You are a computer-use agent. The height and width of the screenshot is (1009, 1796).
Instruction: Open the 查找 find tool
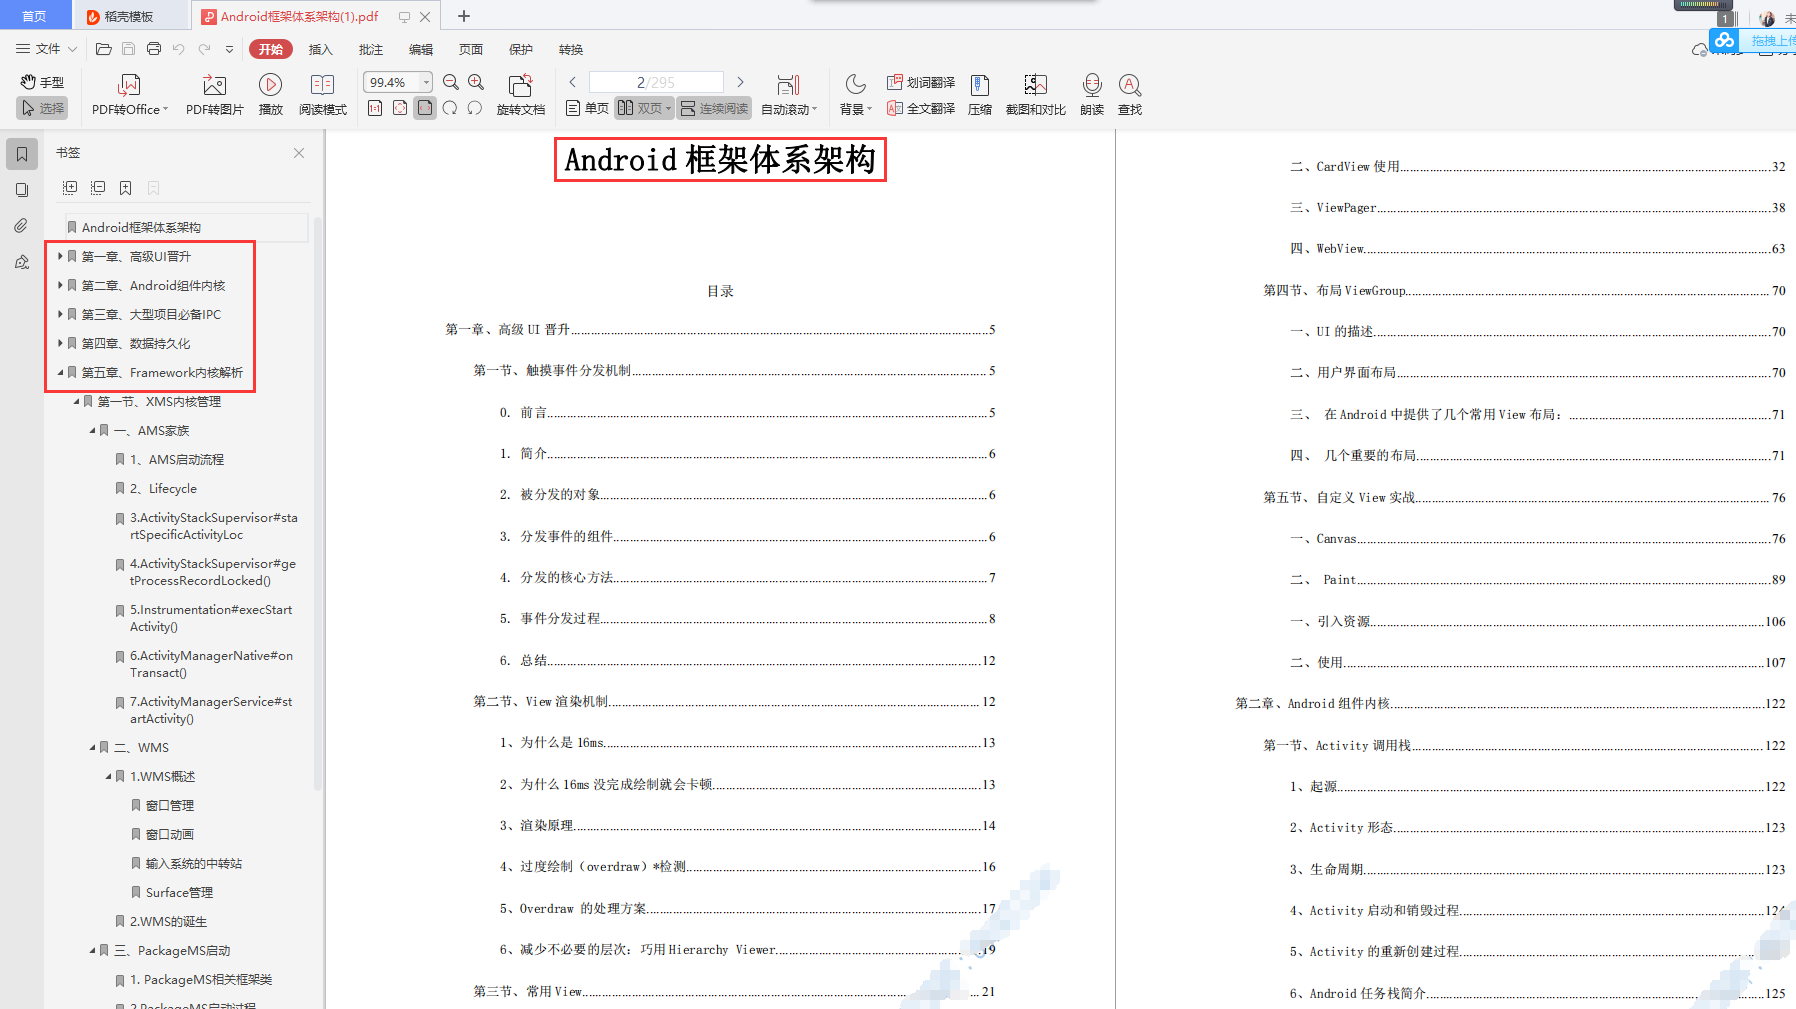click(1130, 95)
